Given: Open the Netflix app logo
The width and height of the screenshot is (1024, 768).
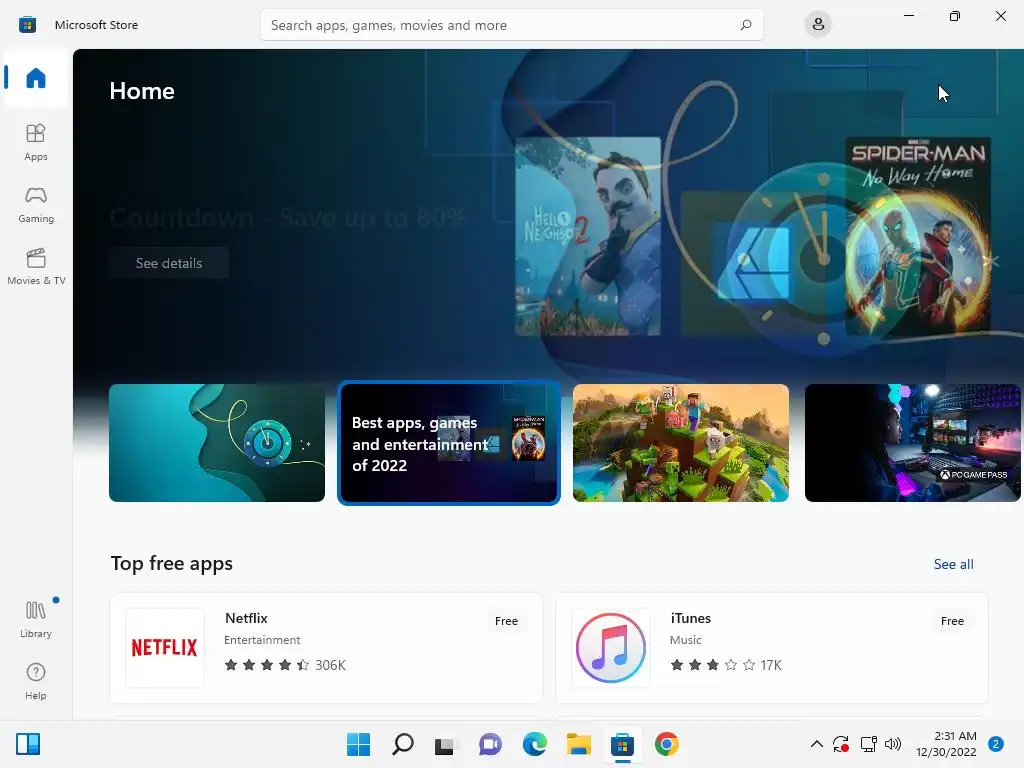Looking at the screenshot, I should click(x=165, y=648).
